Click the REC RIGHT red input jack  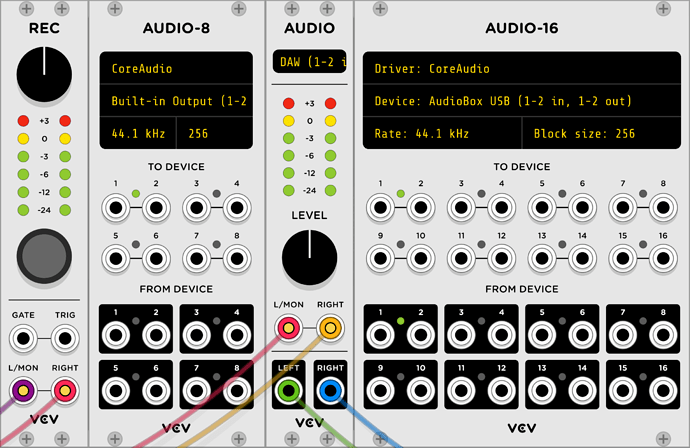click(x=65, y=391)
